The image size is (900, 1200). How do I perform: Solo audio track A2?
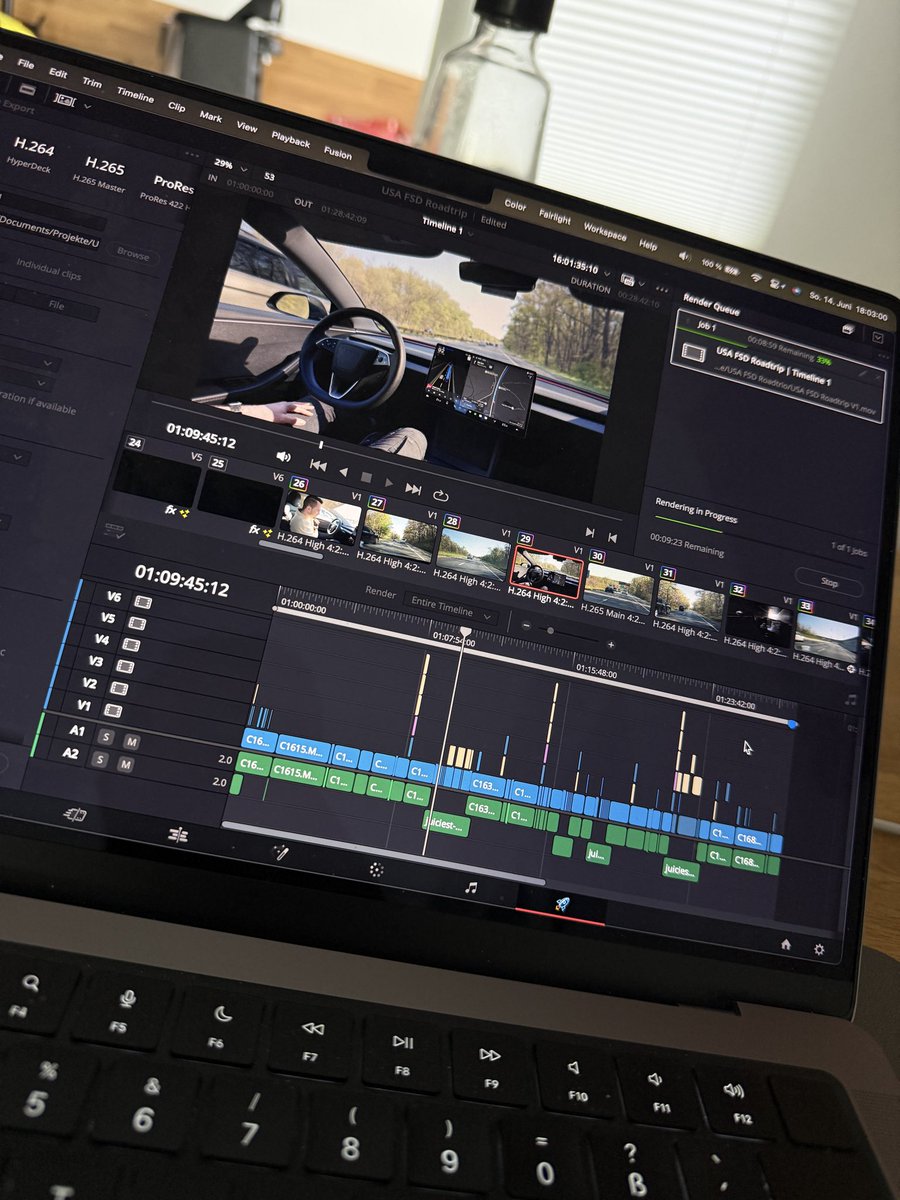(98, 759)
